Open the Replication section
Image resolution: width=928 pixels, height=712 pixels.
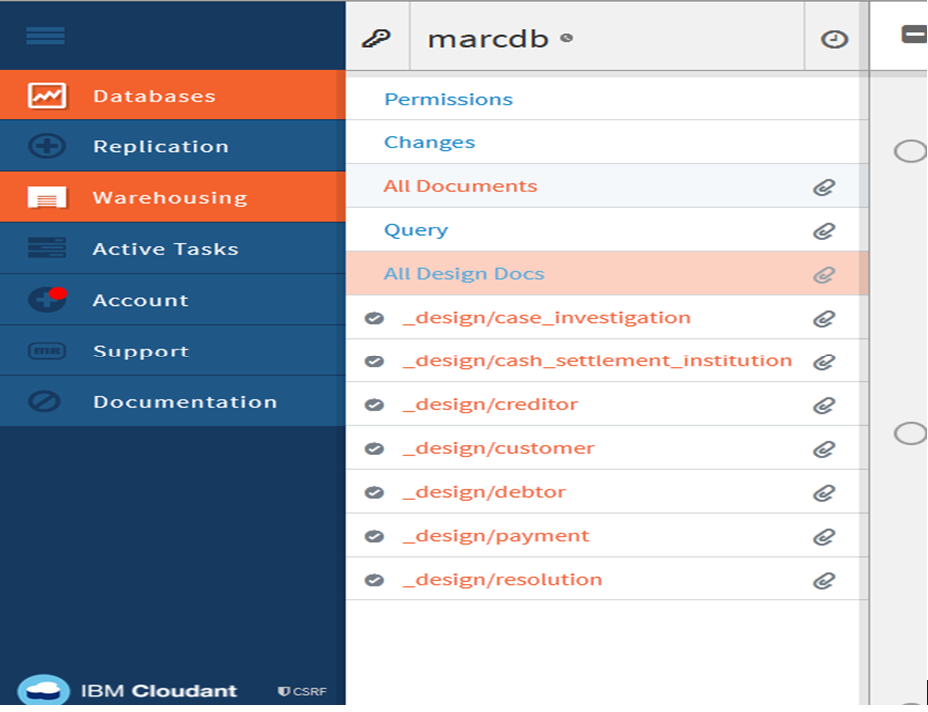[160, 147]
